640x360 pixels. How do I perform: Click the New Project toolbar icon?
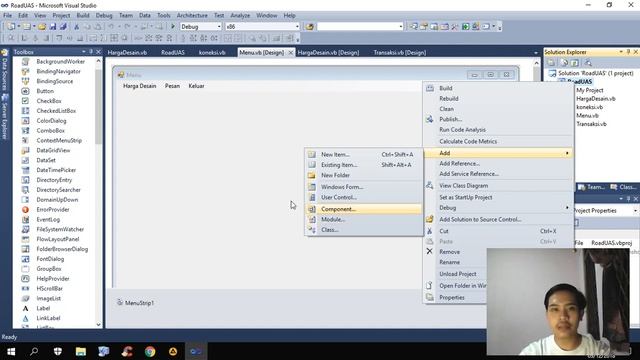[11, 27]
